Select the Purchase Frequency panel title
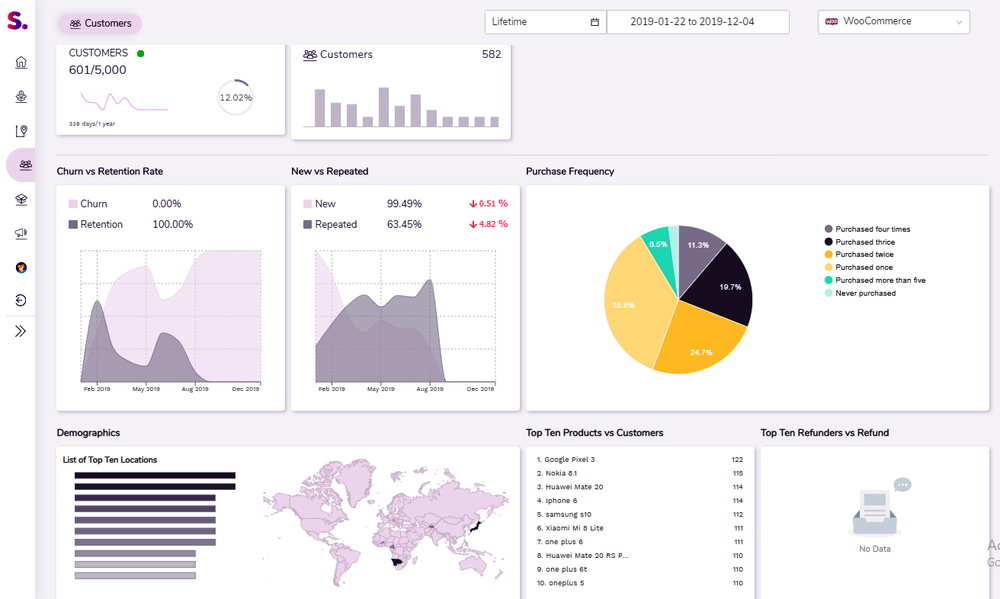 (x=570, y=171)
